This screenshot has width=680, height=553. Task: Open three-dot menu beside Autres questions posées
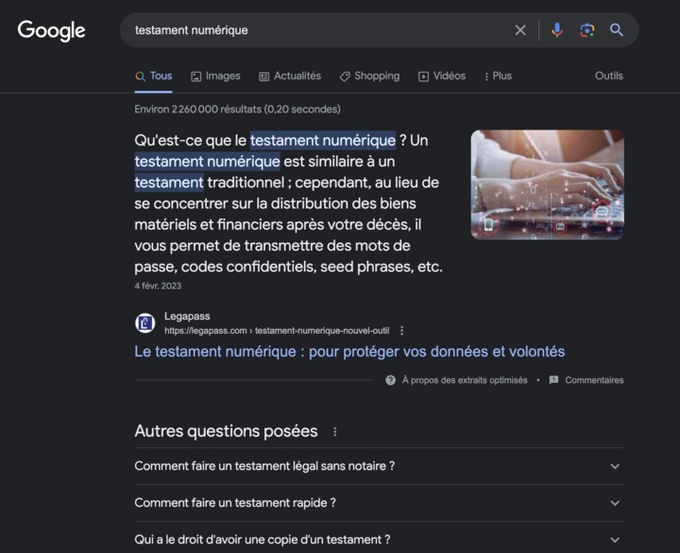point(335,432)
